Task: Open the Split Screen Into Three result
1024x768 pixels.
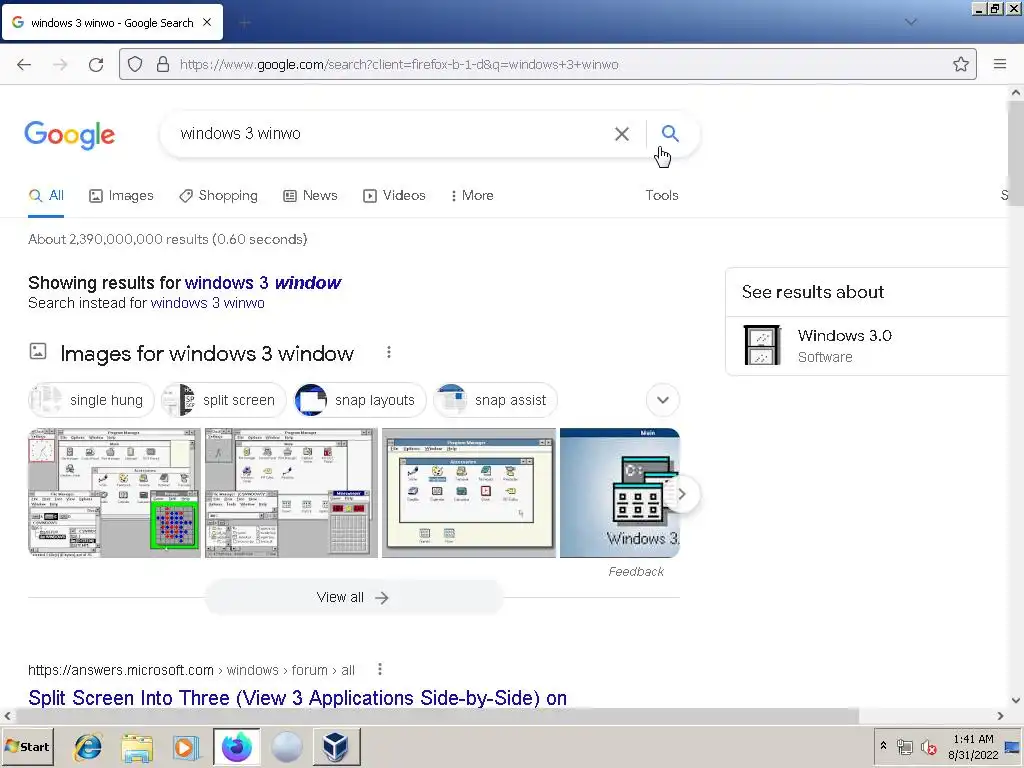Action: (x=297, y=697)
